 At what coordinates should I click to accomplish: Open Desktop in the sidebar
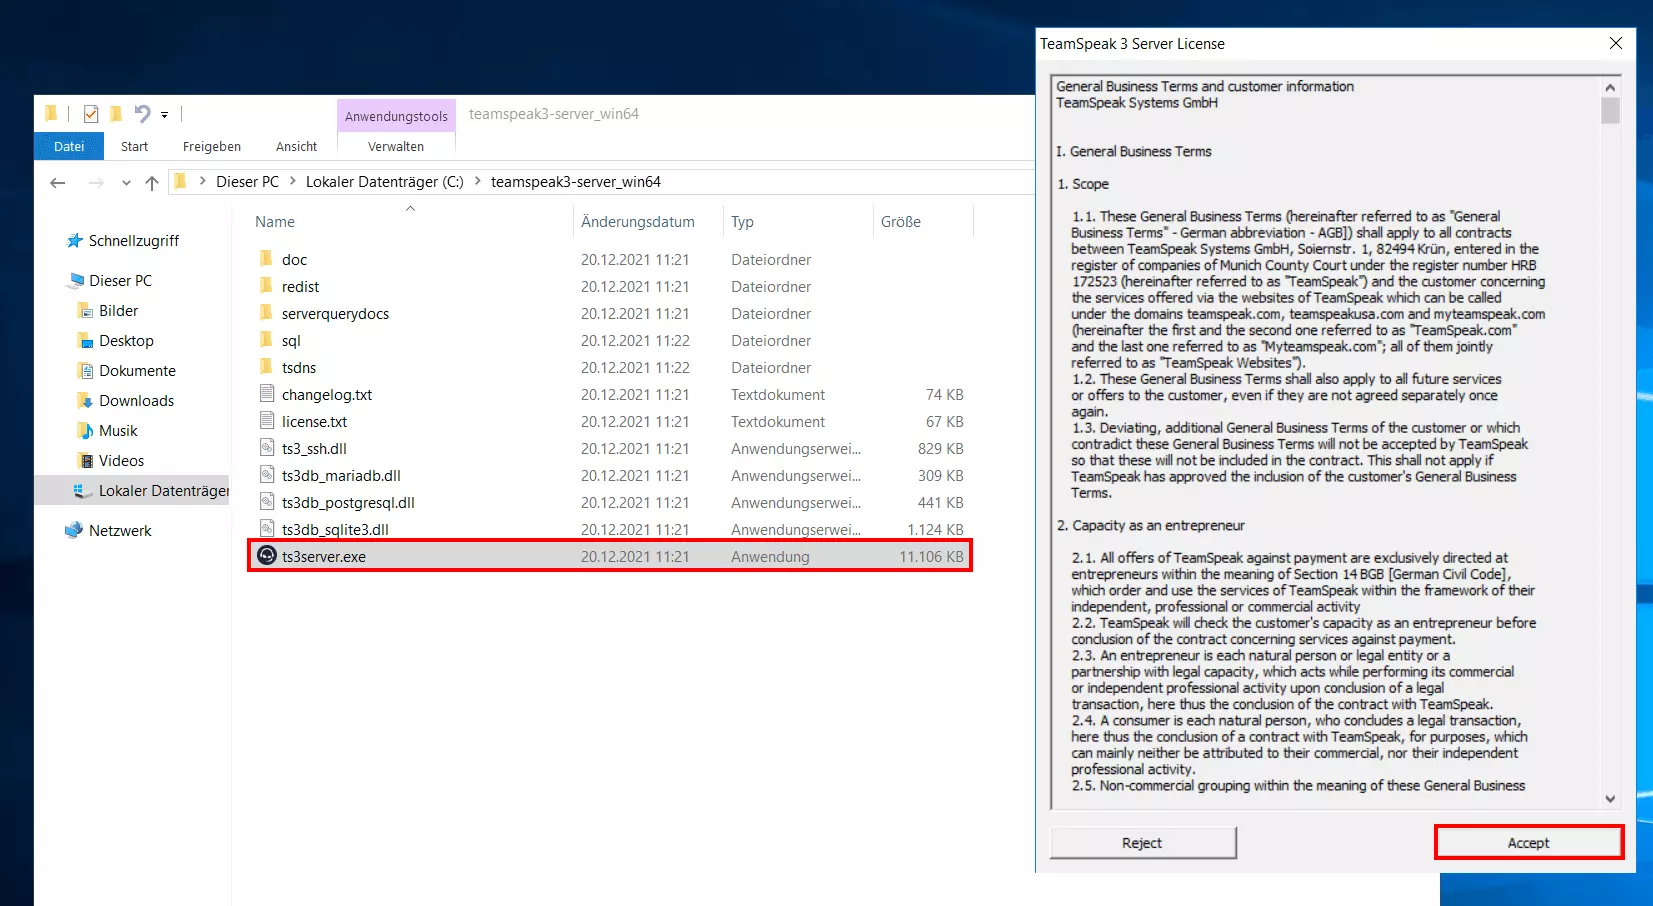[126, 341]
